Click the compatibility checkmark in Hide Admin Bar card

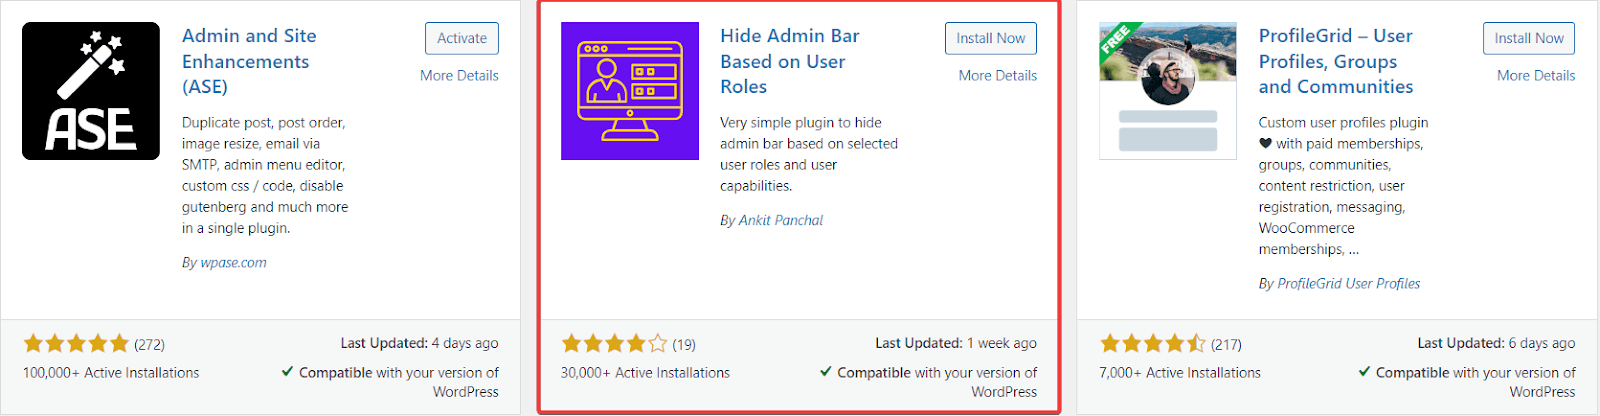pyautogui.click(x=826, y=371)
